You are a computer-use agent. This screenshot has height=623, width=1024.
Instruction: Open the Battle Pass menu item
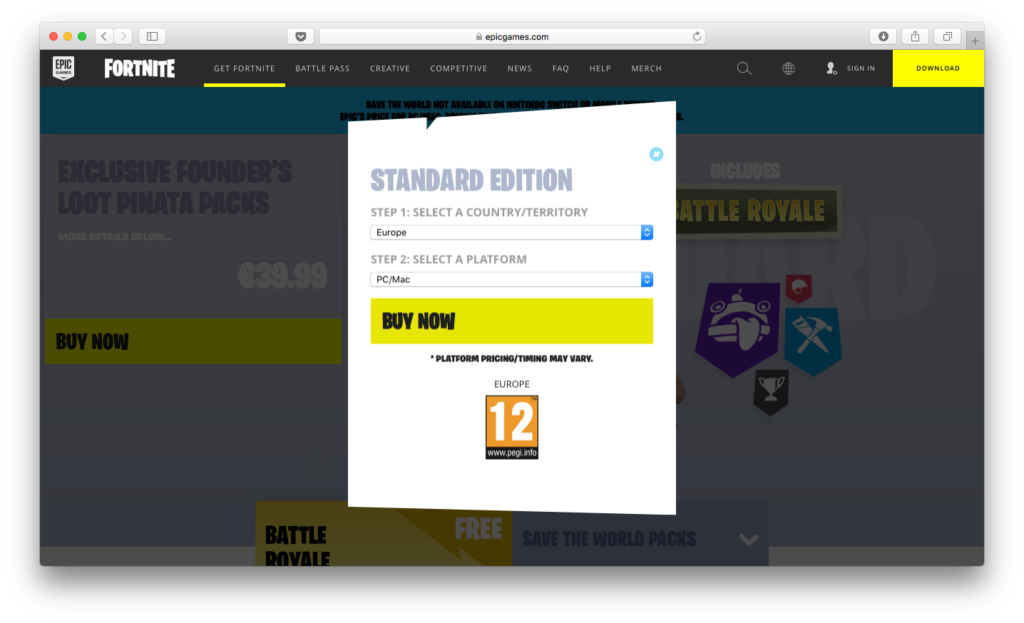tap(322, 68)
